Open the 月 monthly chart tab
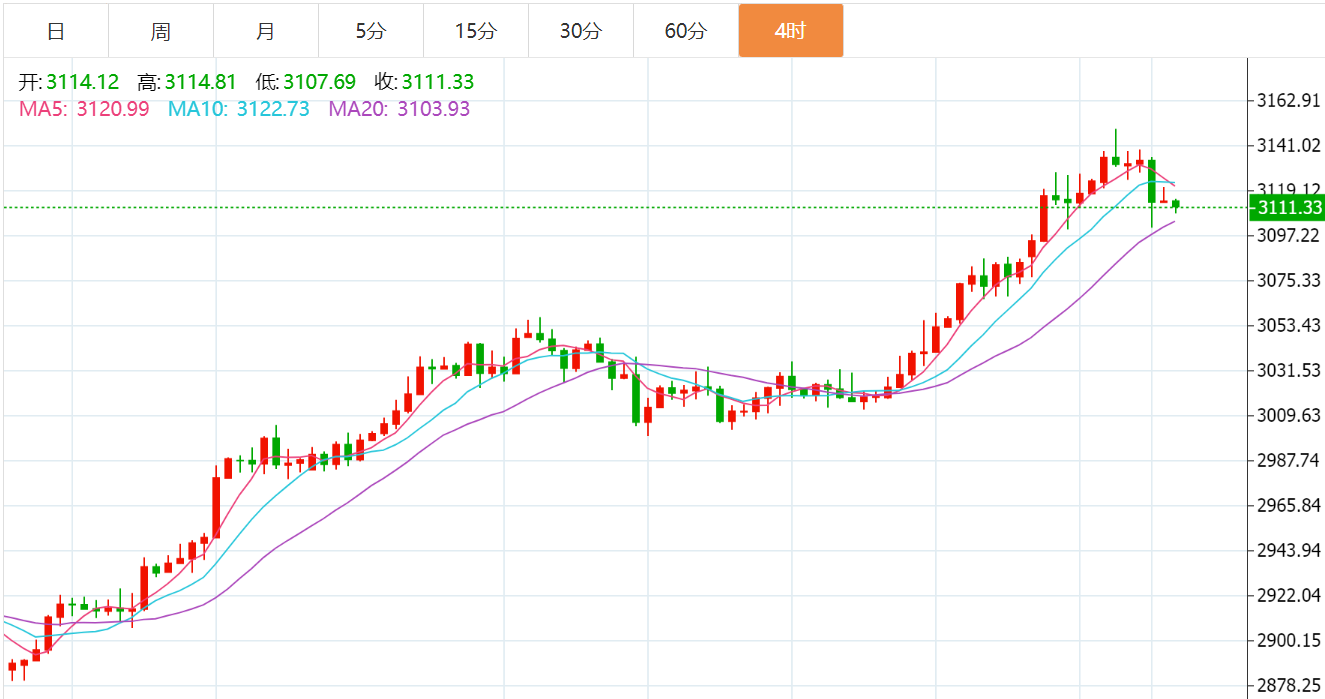The width and height of the screenshot is (1325, 699). 266,31
